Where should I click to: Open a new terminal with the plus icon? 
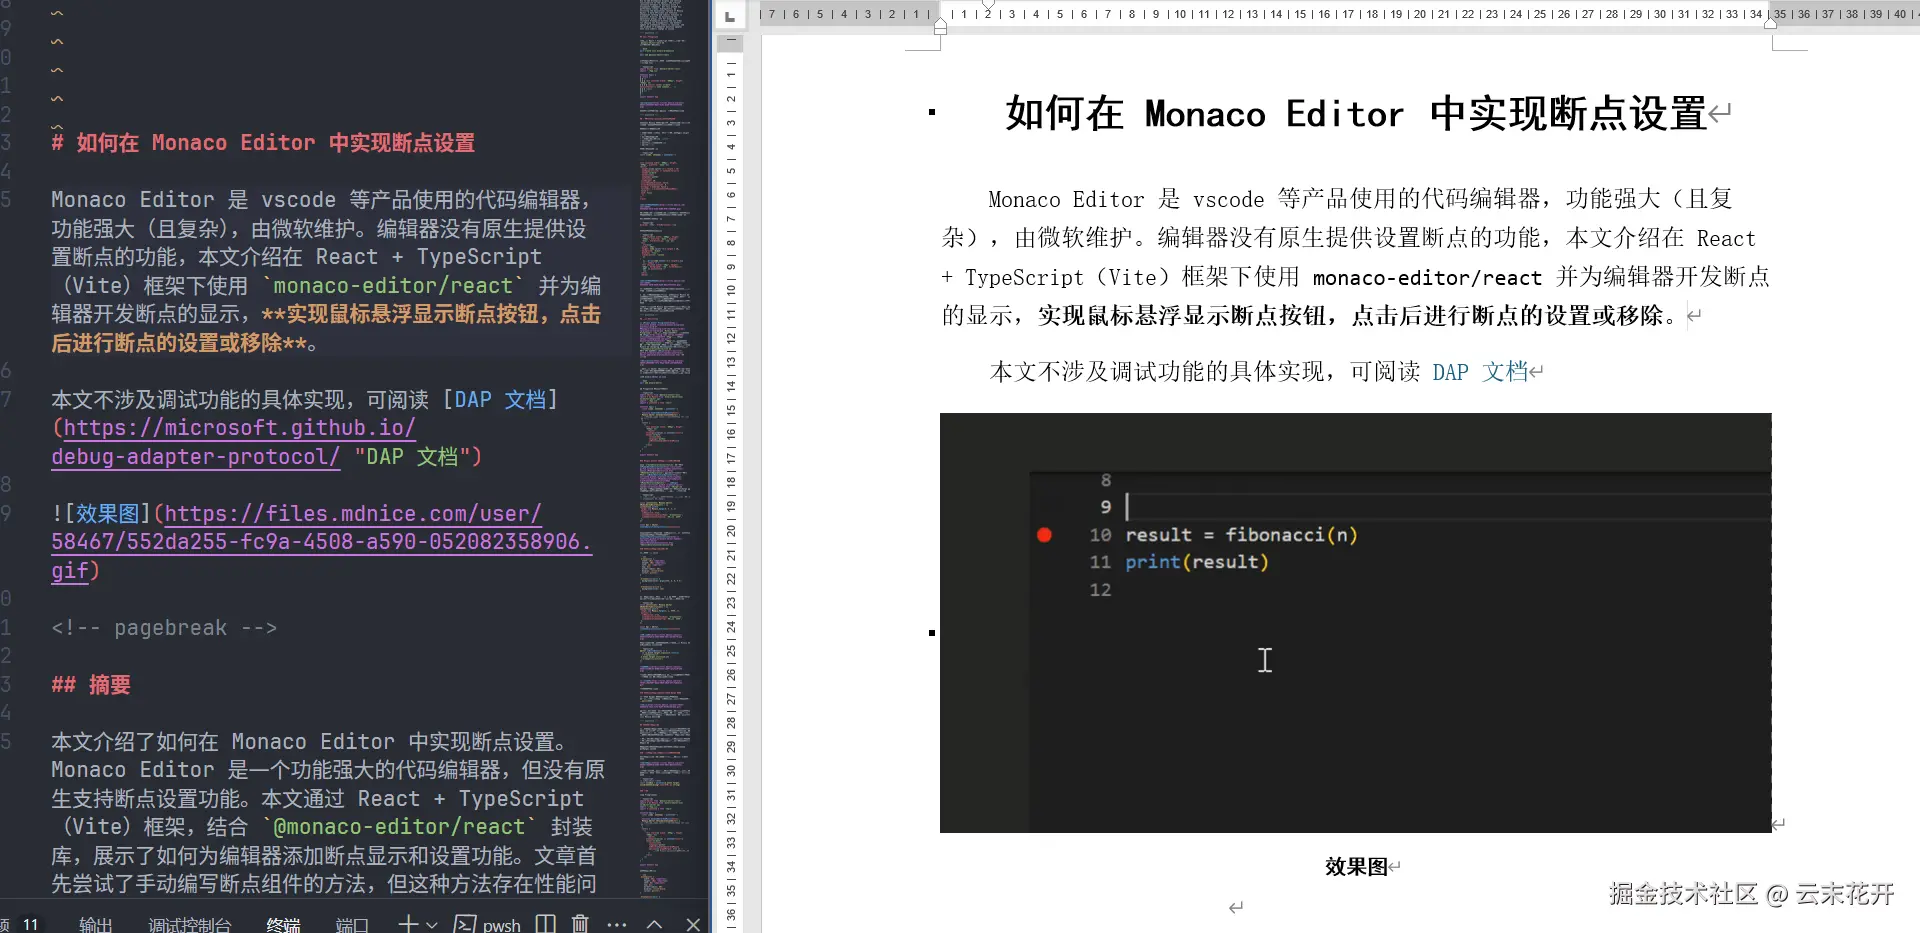click(x=408, y=924)
